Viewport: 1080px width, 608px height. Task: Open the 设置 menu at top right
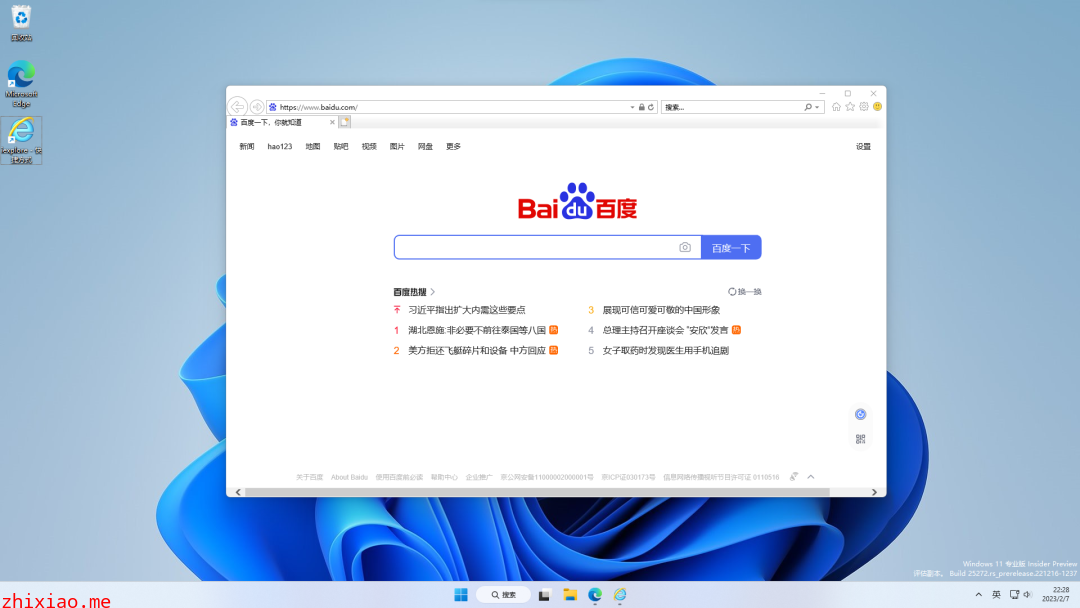pos(863,147)
